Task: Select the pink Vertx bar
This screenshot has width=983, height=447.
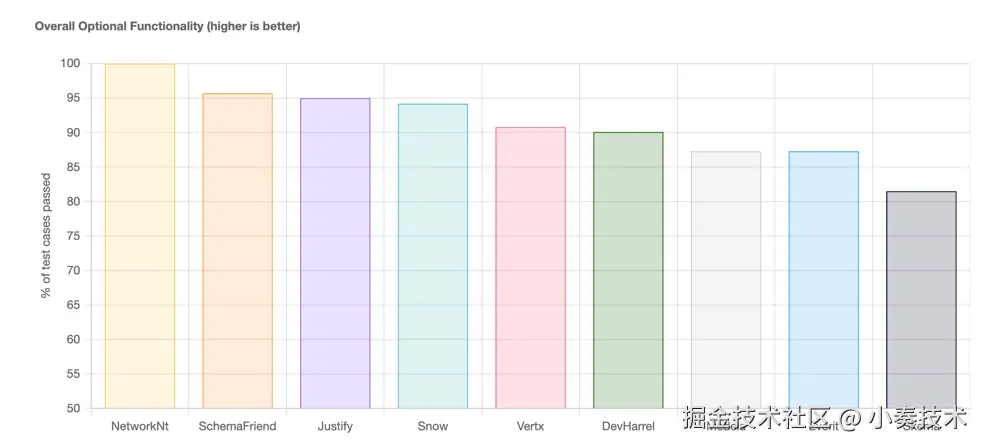Action: (x=530, y=267)
